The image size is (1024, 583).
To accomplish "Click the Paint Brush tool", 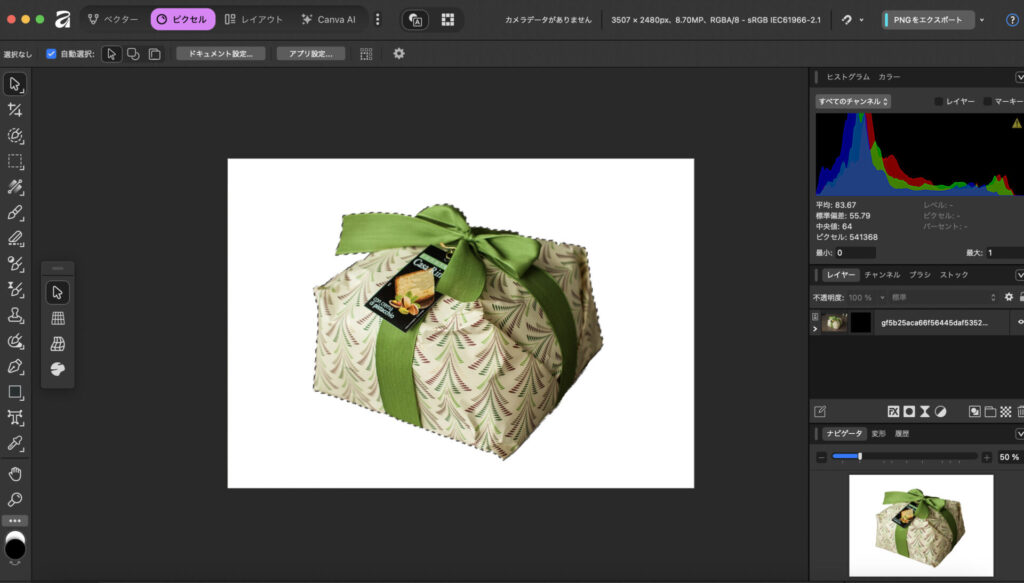I will point(15,212).
